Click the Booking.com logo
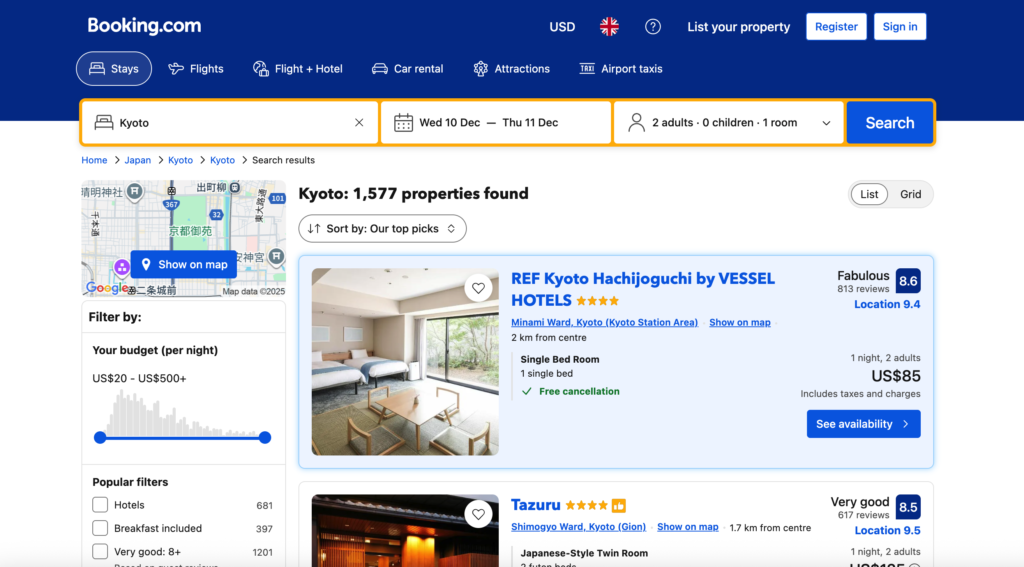1024x567 pixels. (144, 26)
